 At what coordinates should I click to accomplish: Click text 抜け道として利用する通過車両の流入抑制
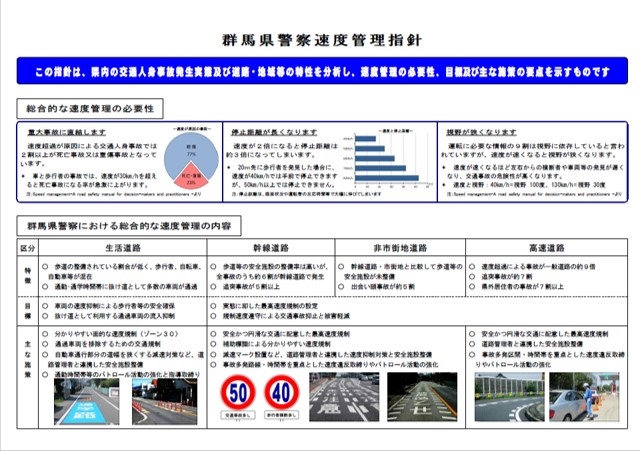point(115,316)
